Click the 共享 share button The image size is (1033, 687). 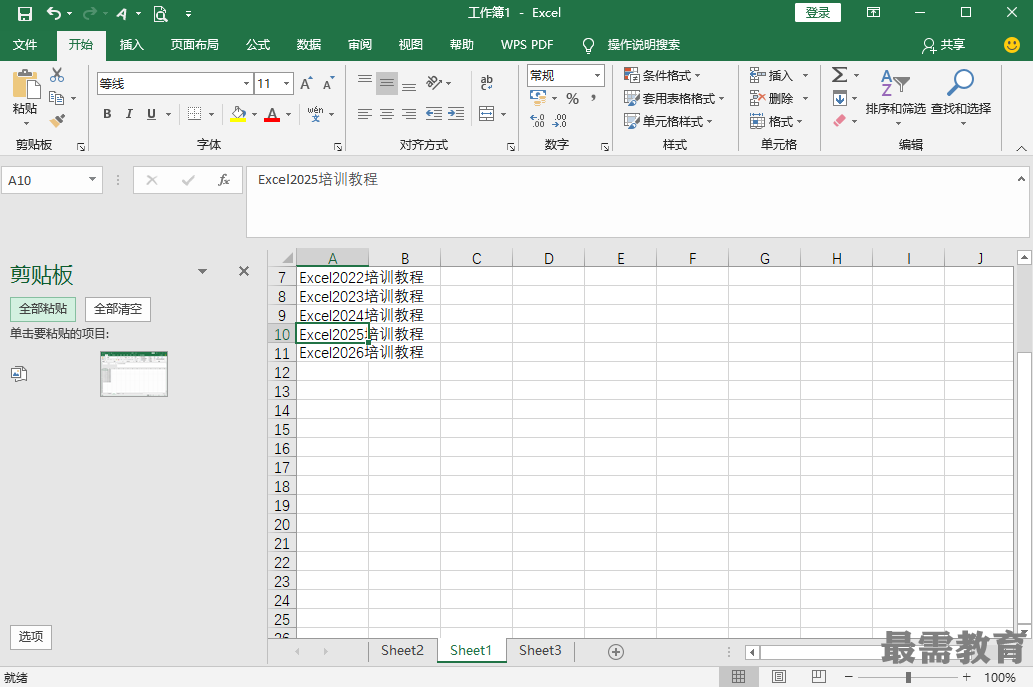point(943,45)
